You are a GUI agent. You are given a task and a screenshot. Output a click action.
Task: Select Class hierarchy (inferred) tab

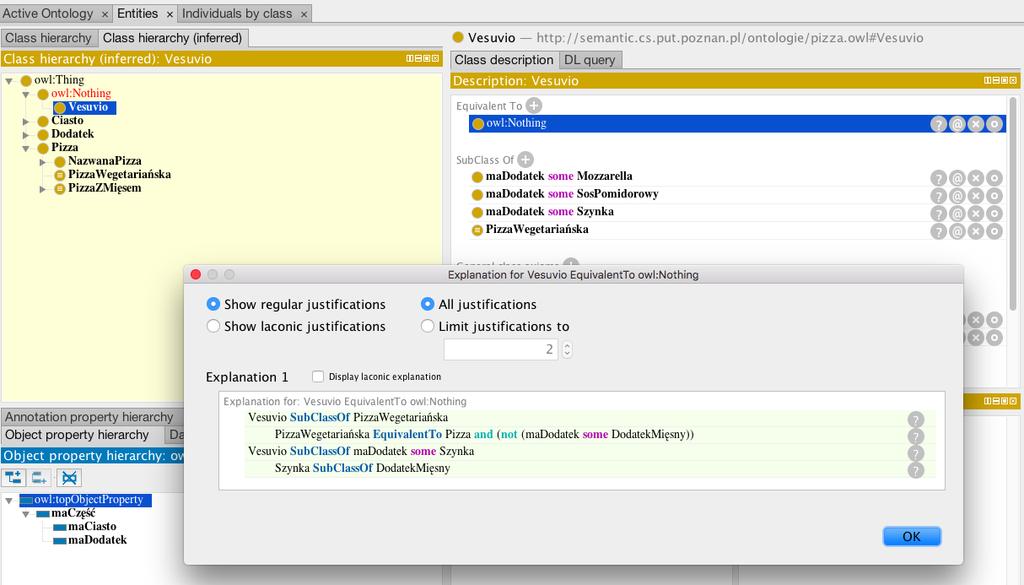click(172, 38)
